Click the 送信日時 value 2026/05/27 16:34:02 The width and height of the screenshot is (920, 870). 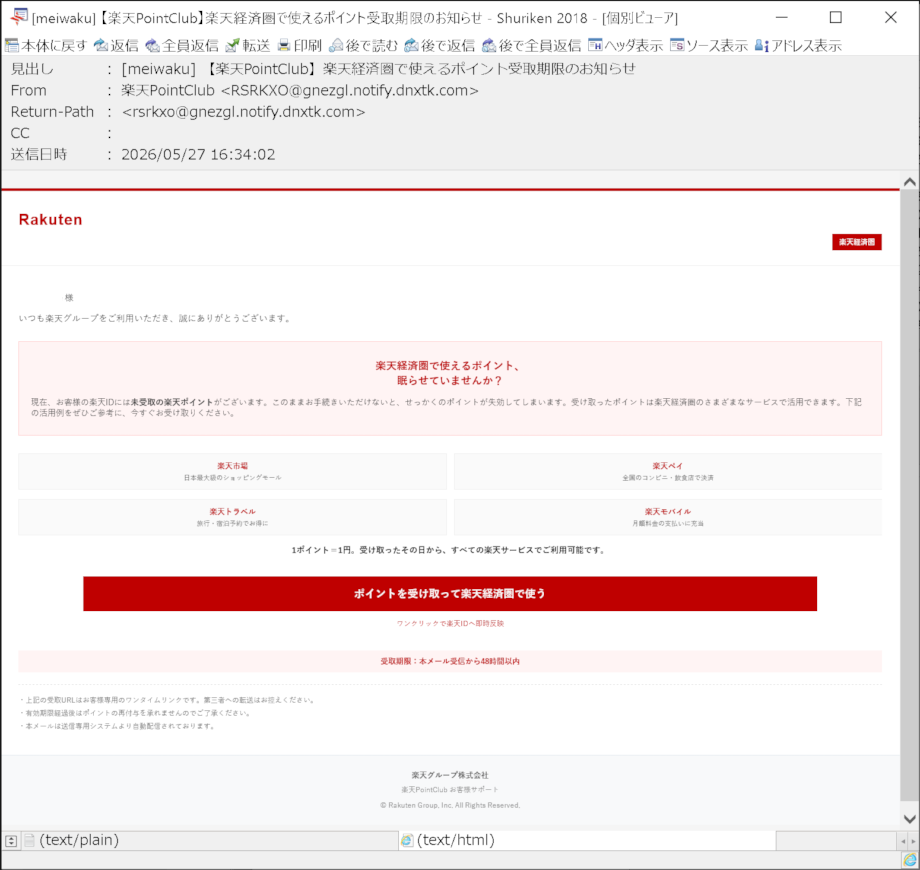tap(198, 154)
